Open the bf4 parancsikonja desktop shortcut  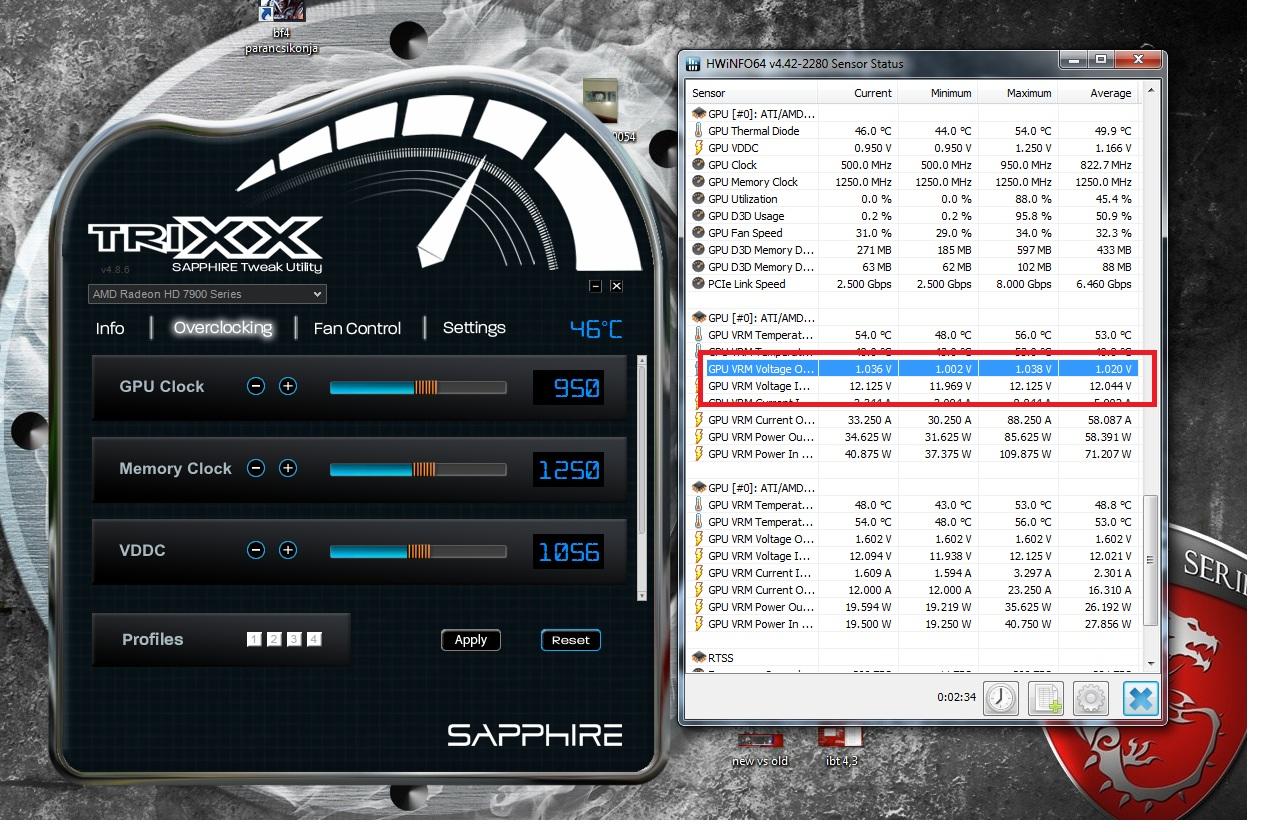[x=281, y=28]
